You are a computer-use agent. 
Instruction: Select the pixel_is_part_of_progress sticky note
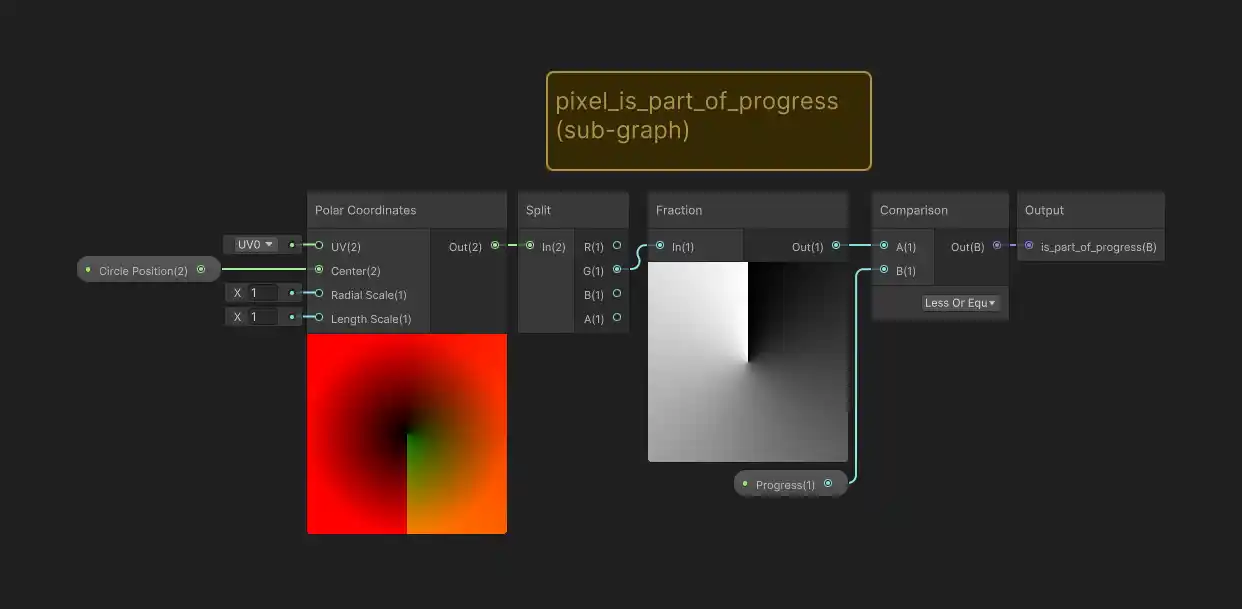[708, 120]
